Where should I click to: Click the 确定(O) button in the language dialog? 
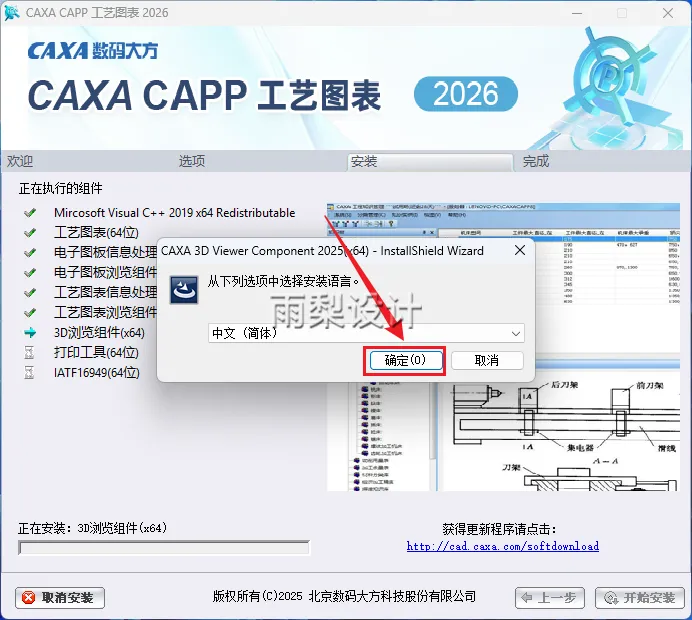point(406,361)
